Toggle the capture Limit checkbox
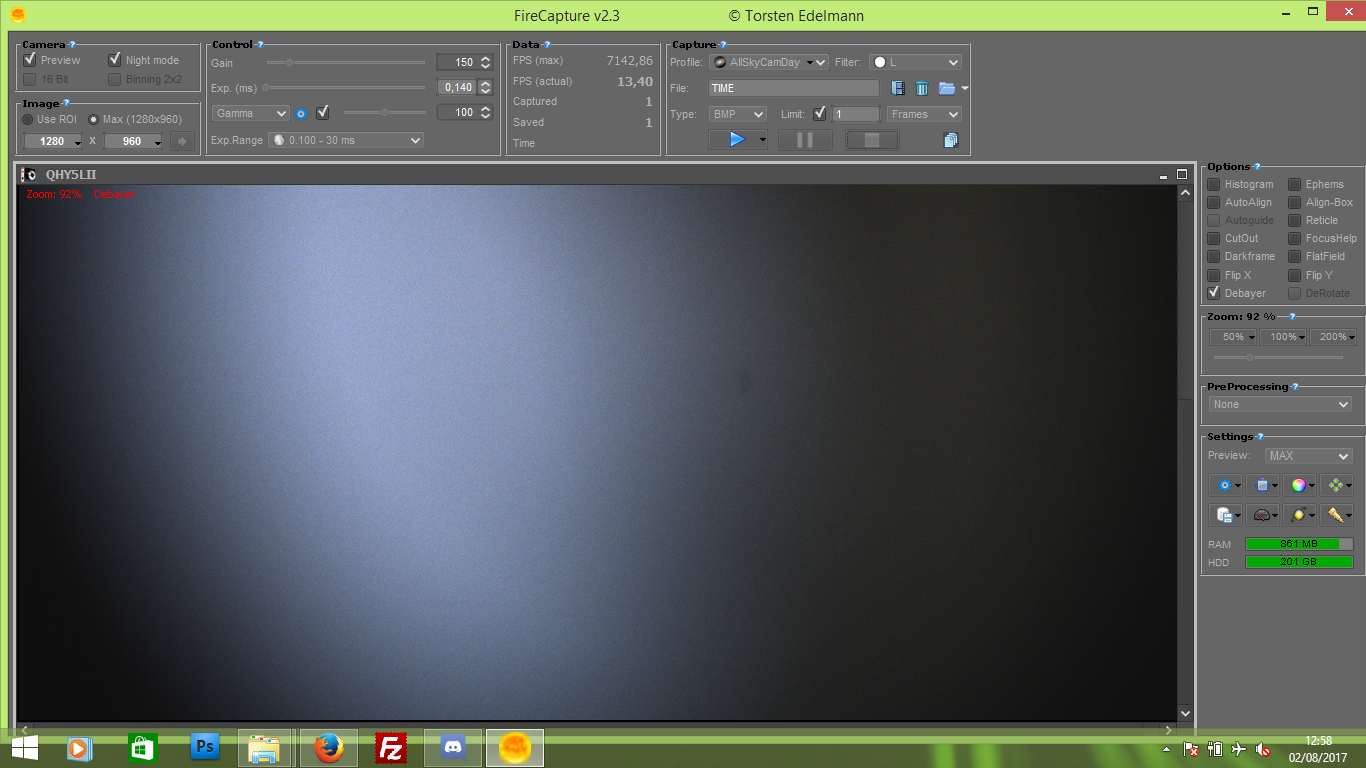Image resolution: width=1366 pixels, height=768 pixels. [820, 114]
